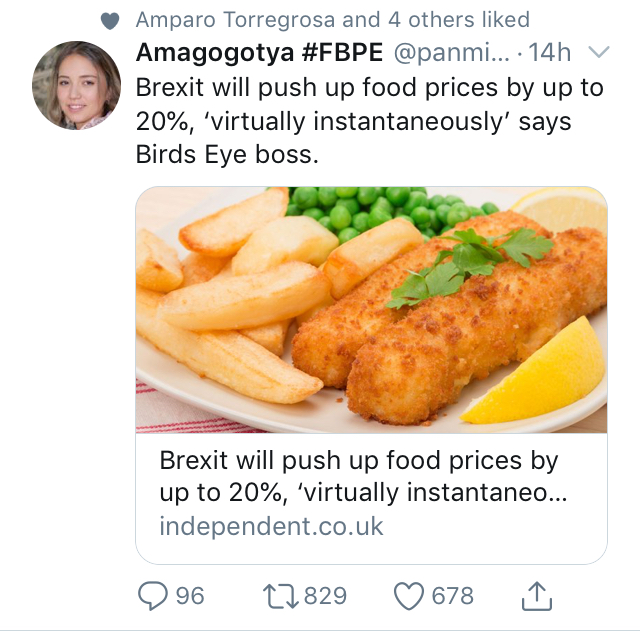Like the tweet with the heart outline
The height and width of the screenshot is (634, 640).
pos(408,596)
